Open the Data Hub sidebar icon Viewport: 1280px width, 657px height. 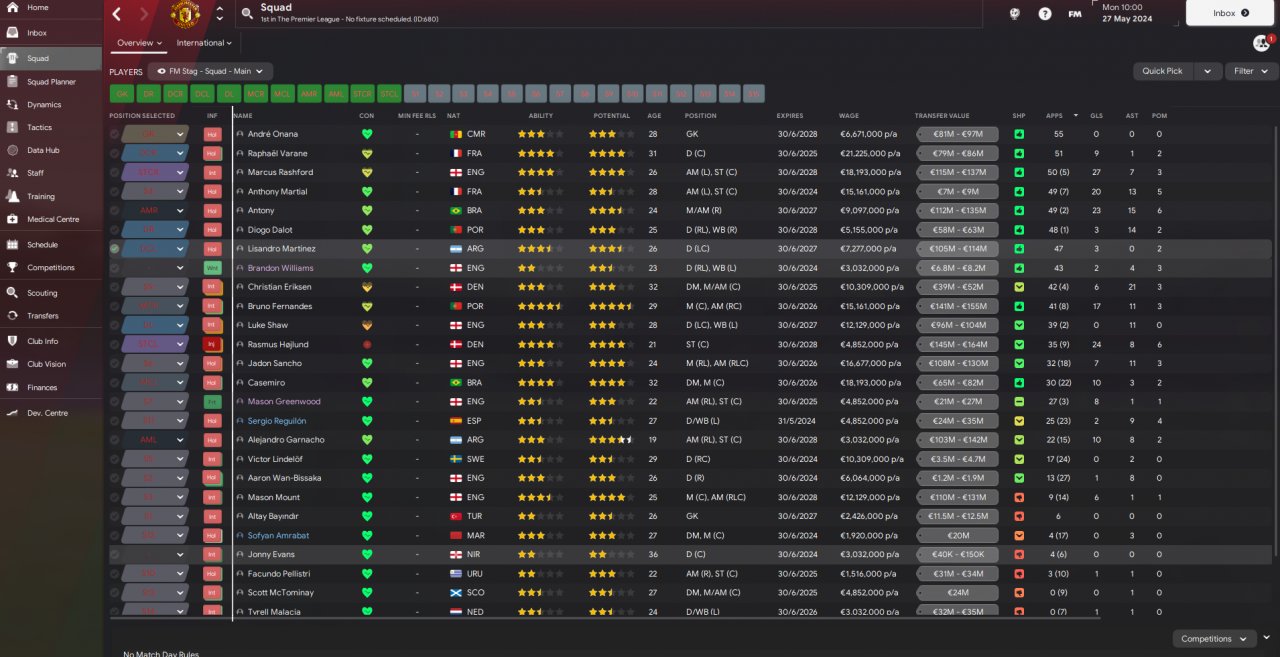pyautogui.click(x=12, y=150)
